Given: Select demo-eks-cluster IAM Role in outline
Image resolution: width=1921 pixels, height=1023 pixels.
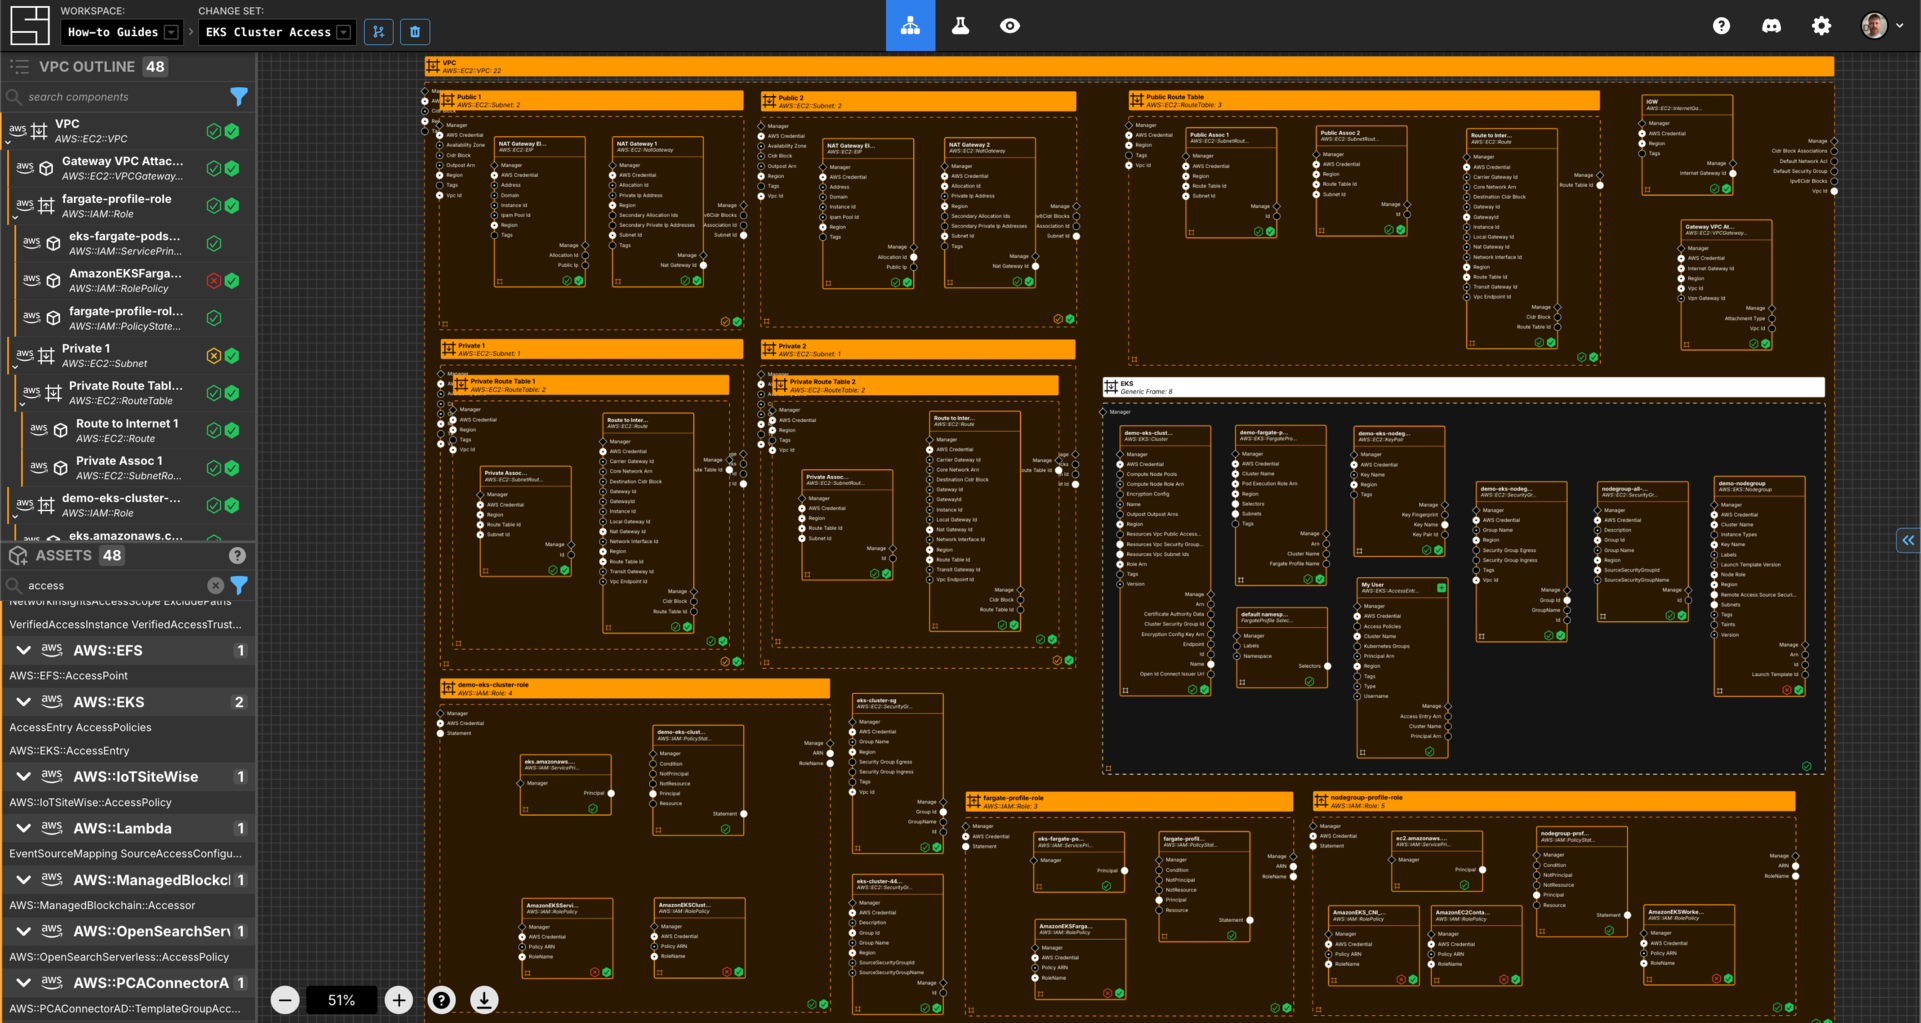Looking at the screenshot, I should point(128,505).
